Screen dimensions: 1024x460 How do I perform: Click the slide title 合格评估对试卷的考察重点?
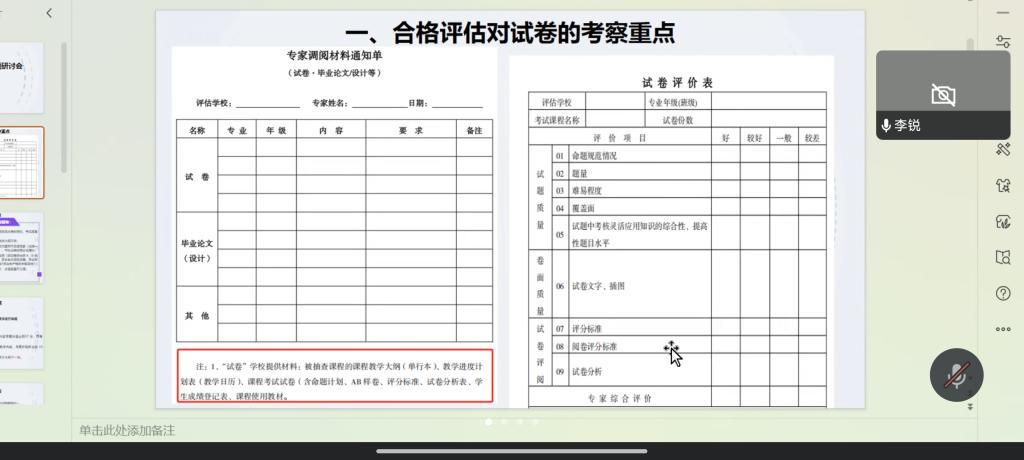(509, 33)
